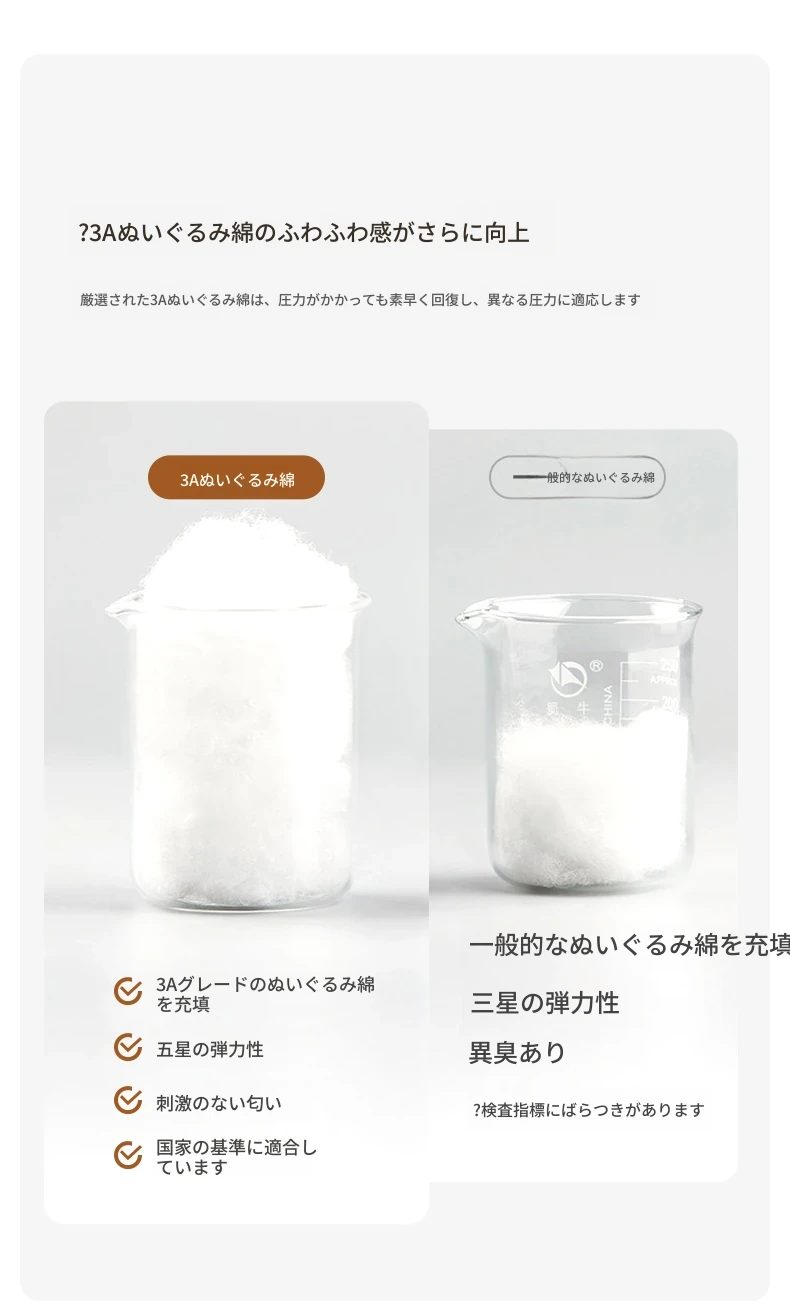Click the text 3Aグレードのぬいぐるみ綿を充填
This screenshot has height=1314, width=790.
tap(265, 994)
